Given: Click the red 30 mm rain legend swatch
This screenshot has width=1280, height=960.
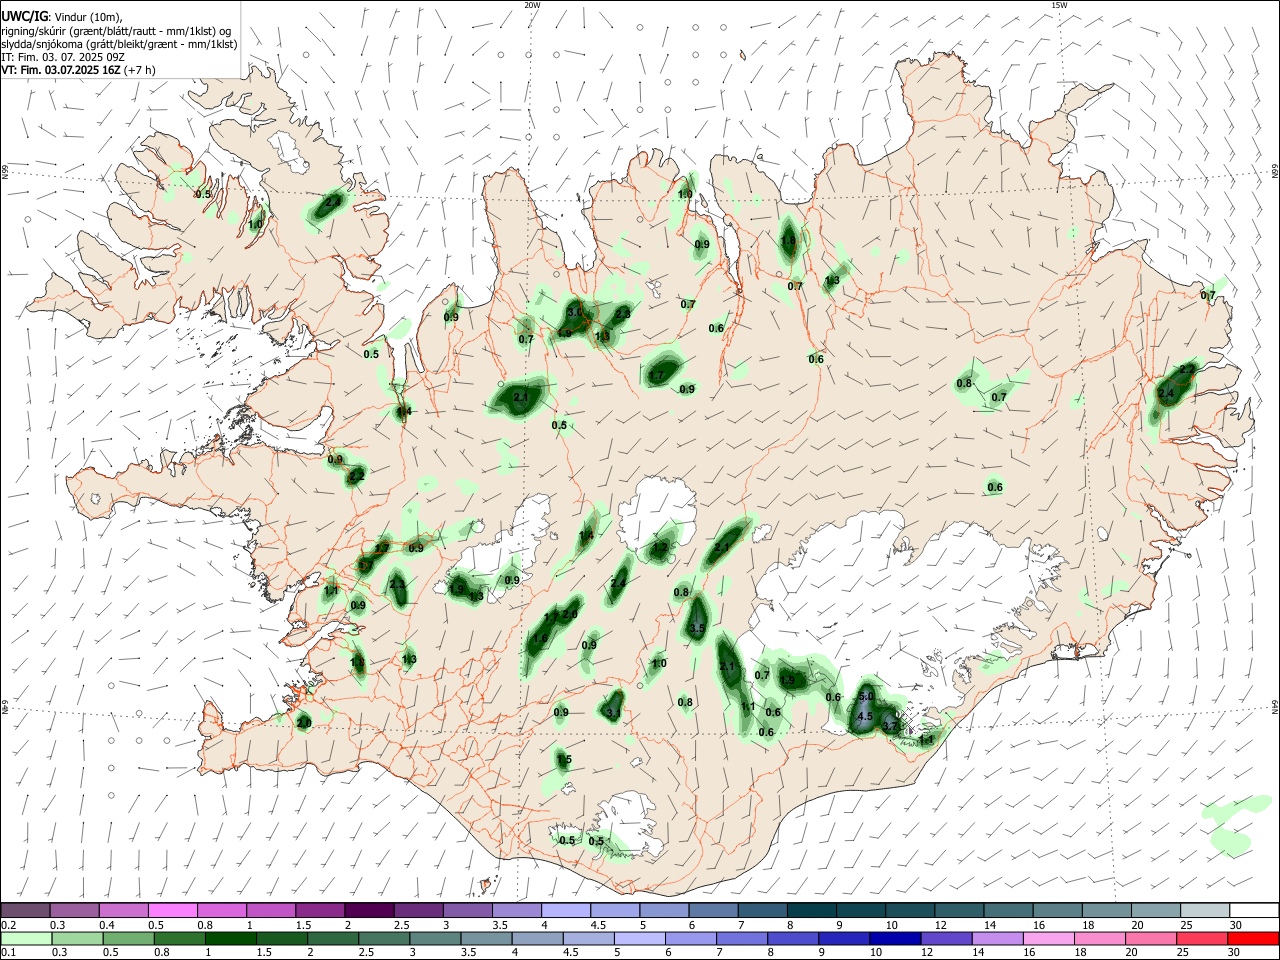Looking at the screenshot, I should point(1253,938).
